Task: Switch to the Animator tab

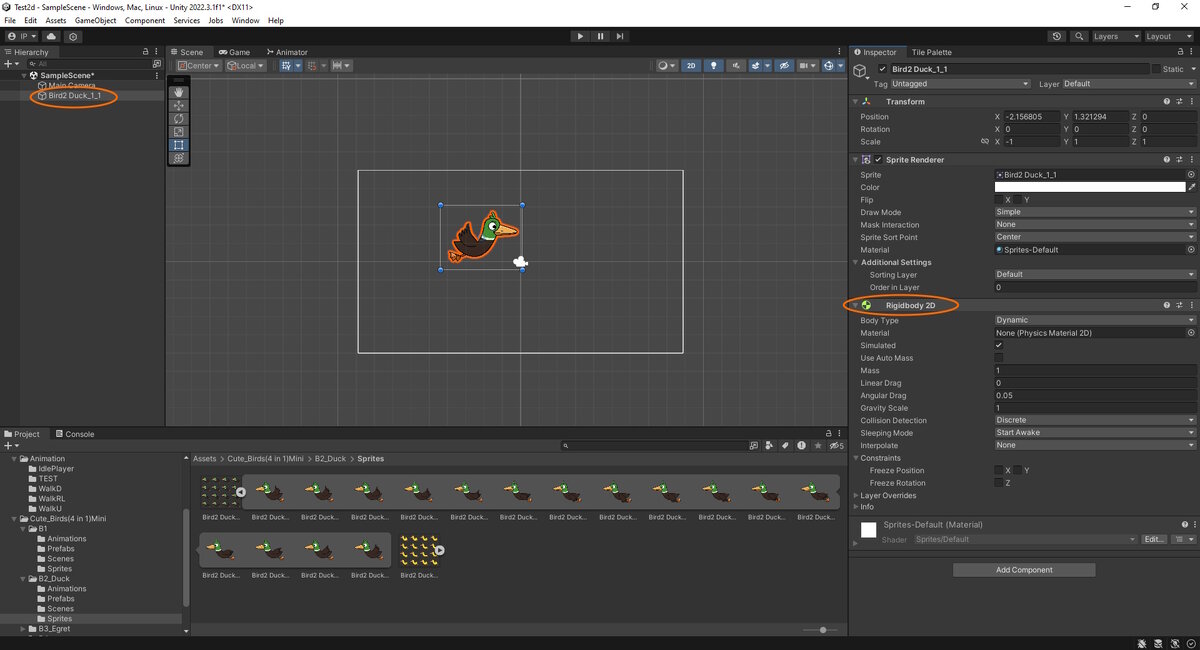Action: pos(285,52)
